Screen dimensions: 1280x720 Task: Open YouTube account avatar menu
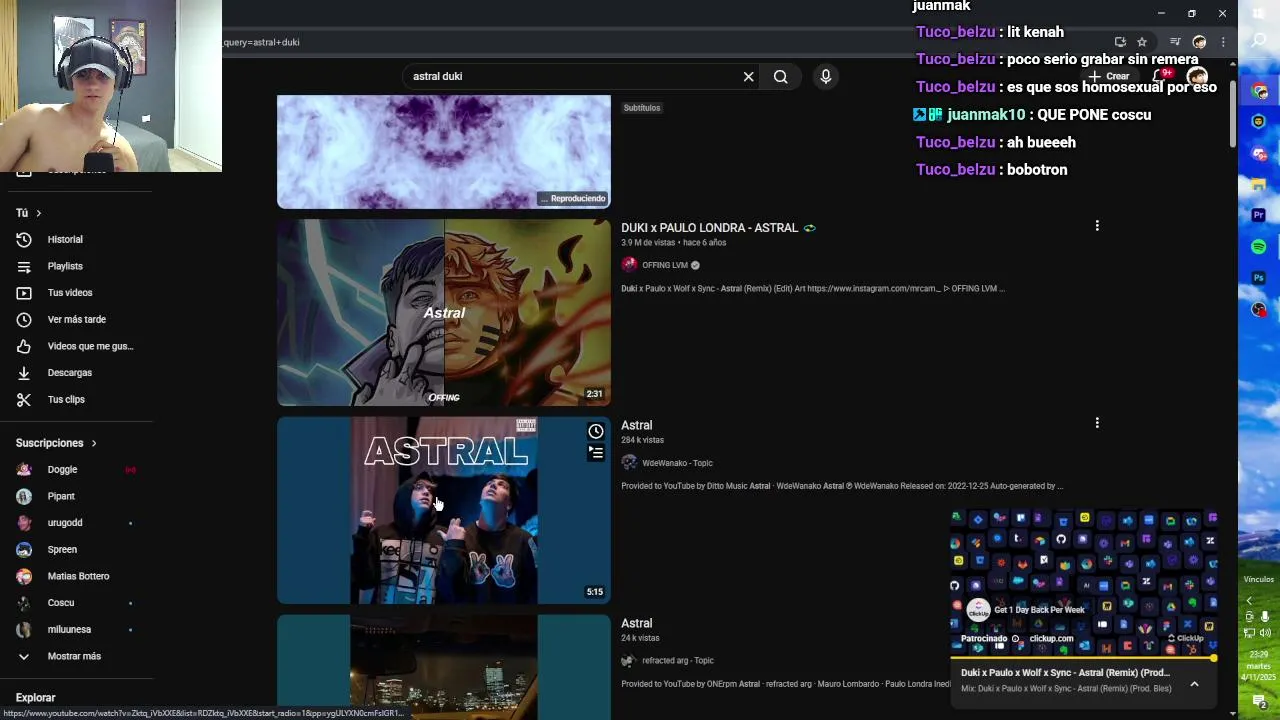pos(1197,76)
